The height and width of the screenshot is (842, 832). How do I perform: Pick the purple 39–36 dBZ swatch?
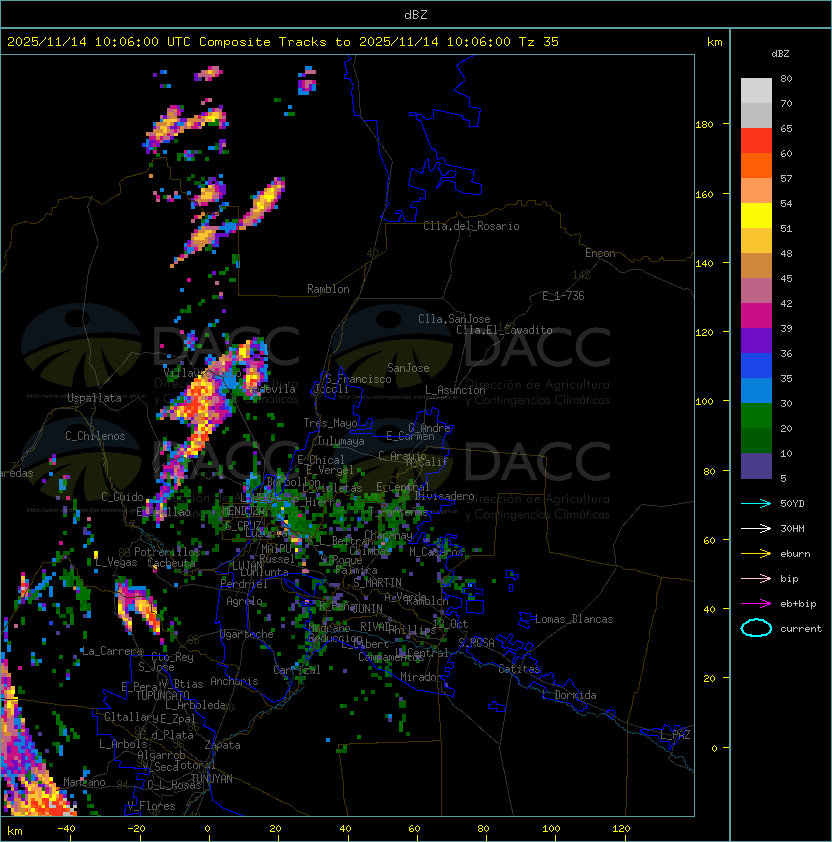coord(756,340)
